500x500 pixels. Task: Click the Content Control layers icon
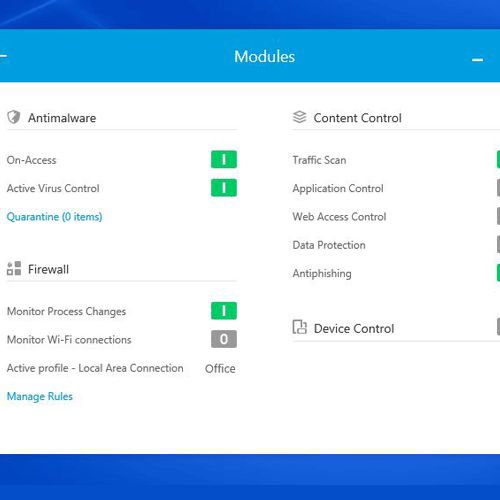pos(299,117)
